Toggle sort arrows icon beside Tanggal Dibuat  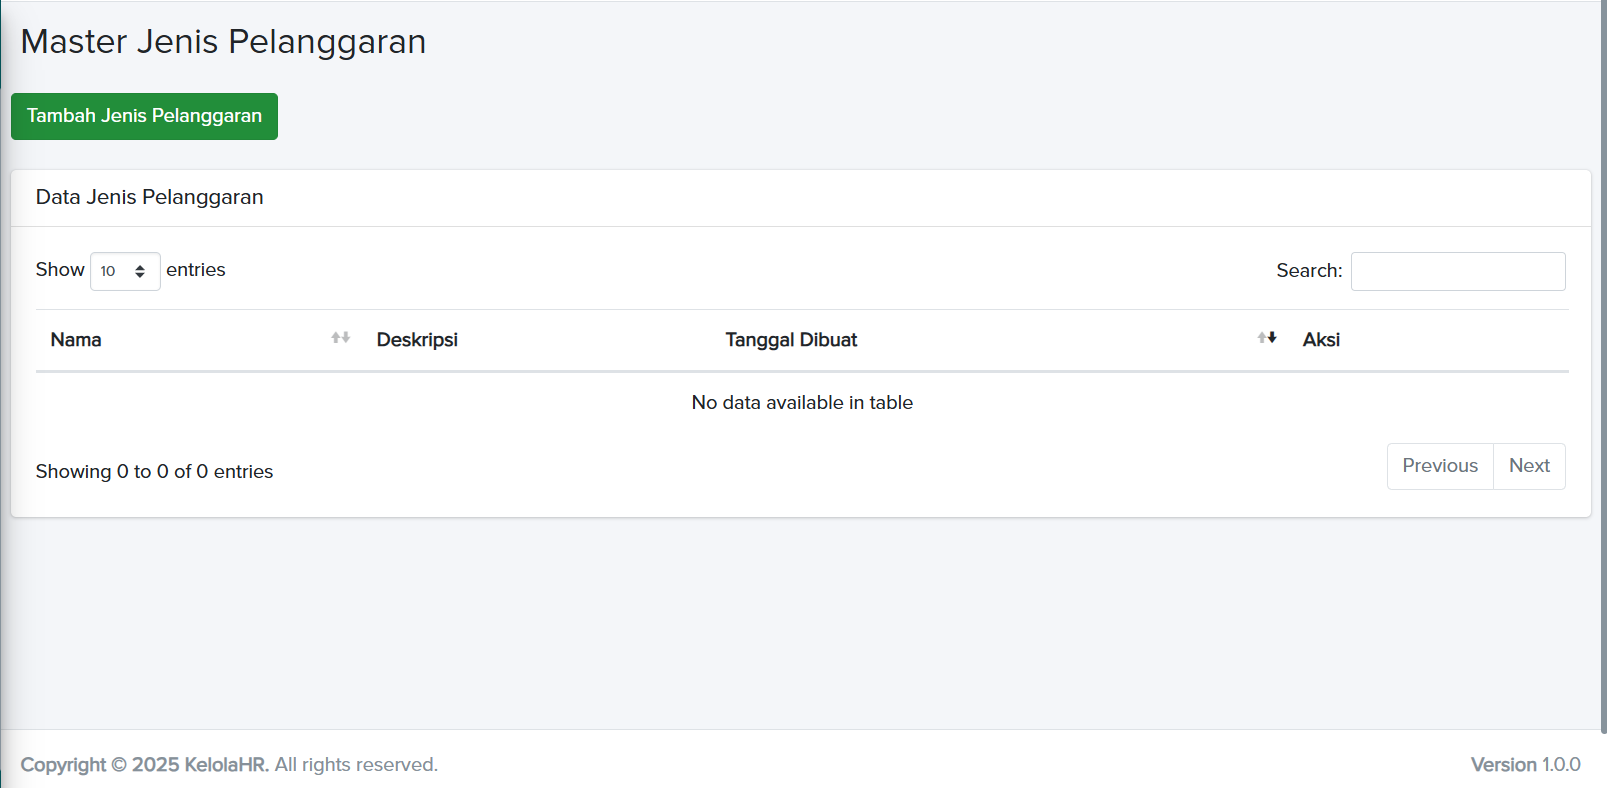point(1267,338)
